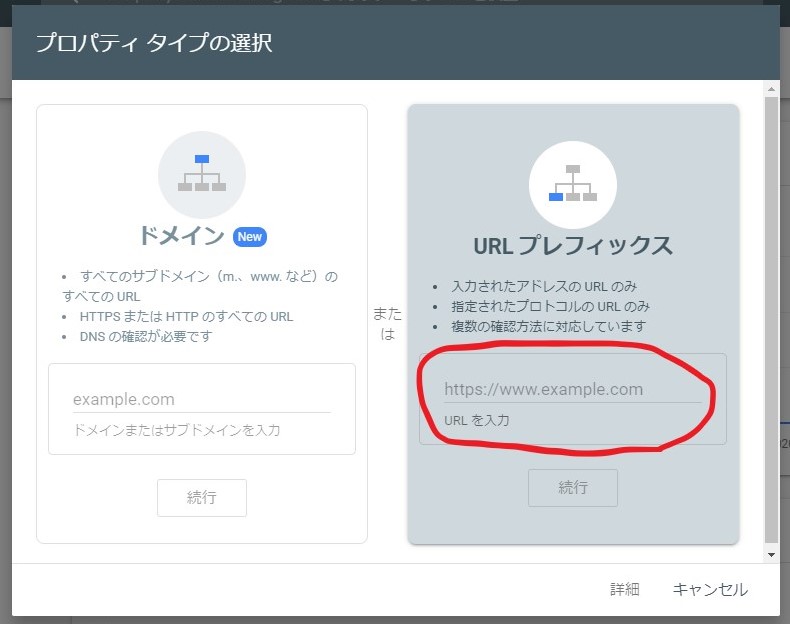The width and height of the screenshot is (790, 624).
Task: Click キャンセル to close the dialog
Action: (710, 589)
